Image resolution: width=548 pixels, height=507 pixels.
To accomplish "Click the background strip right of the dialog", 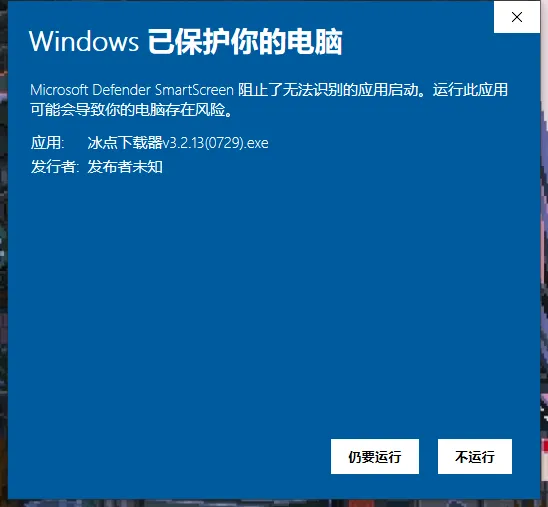I will 544,253.
